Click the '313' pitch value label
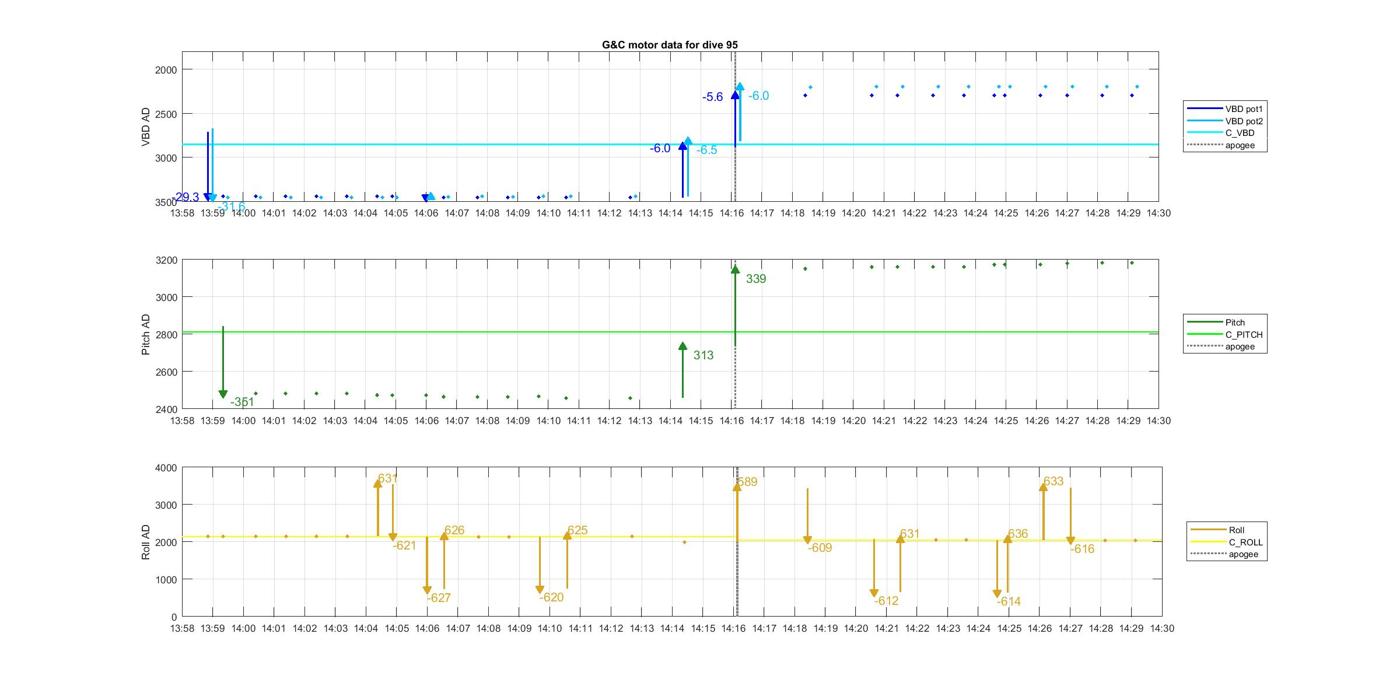 point(703,355)
